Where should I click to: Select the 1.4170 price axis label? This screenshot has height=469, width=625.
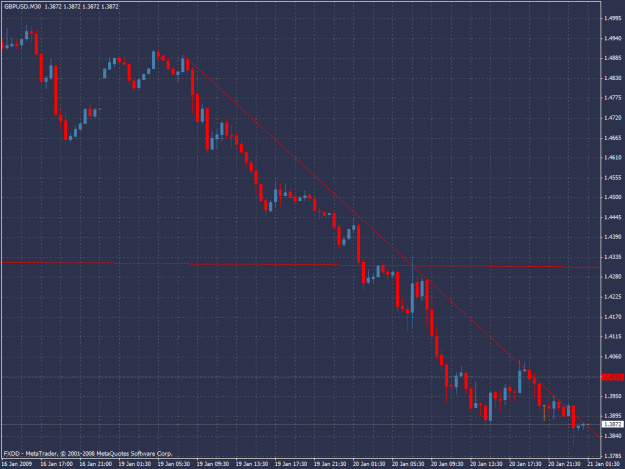613,317
